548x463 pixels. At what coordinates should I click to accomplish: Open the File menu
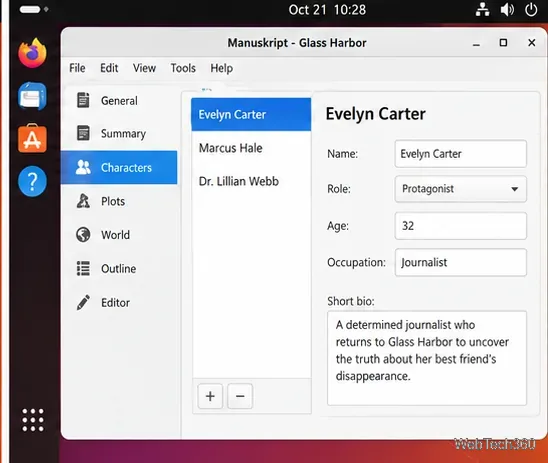[x=77, y=68]
